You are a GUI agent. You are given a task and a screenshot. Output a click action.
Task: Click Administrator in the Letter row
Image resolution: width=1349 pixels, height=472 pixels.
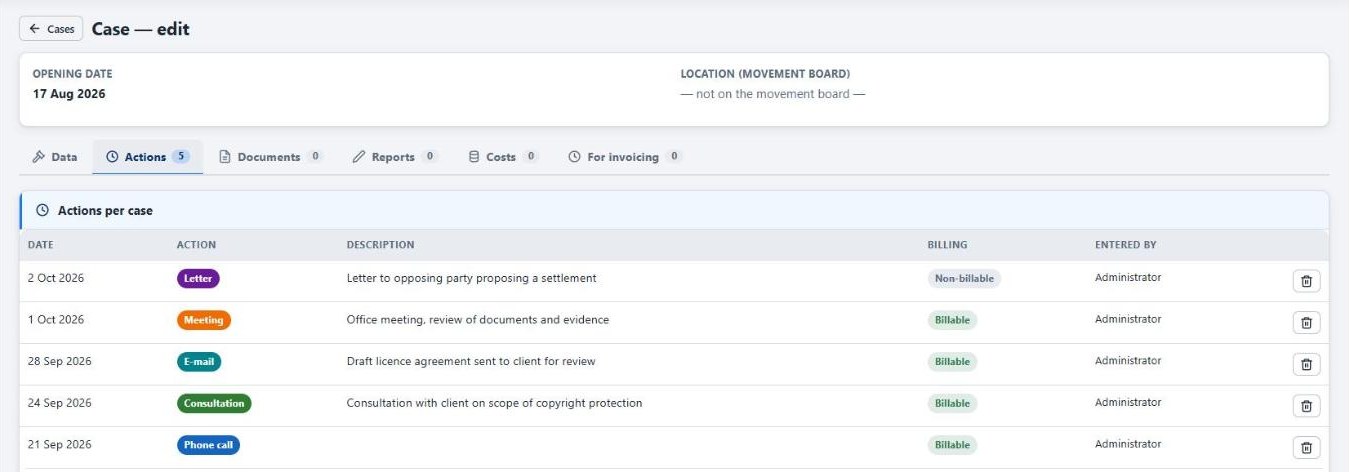pos(1128,277)
